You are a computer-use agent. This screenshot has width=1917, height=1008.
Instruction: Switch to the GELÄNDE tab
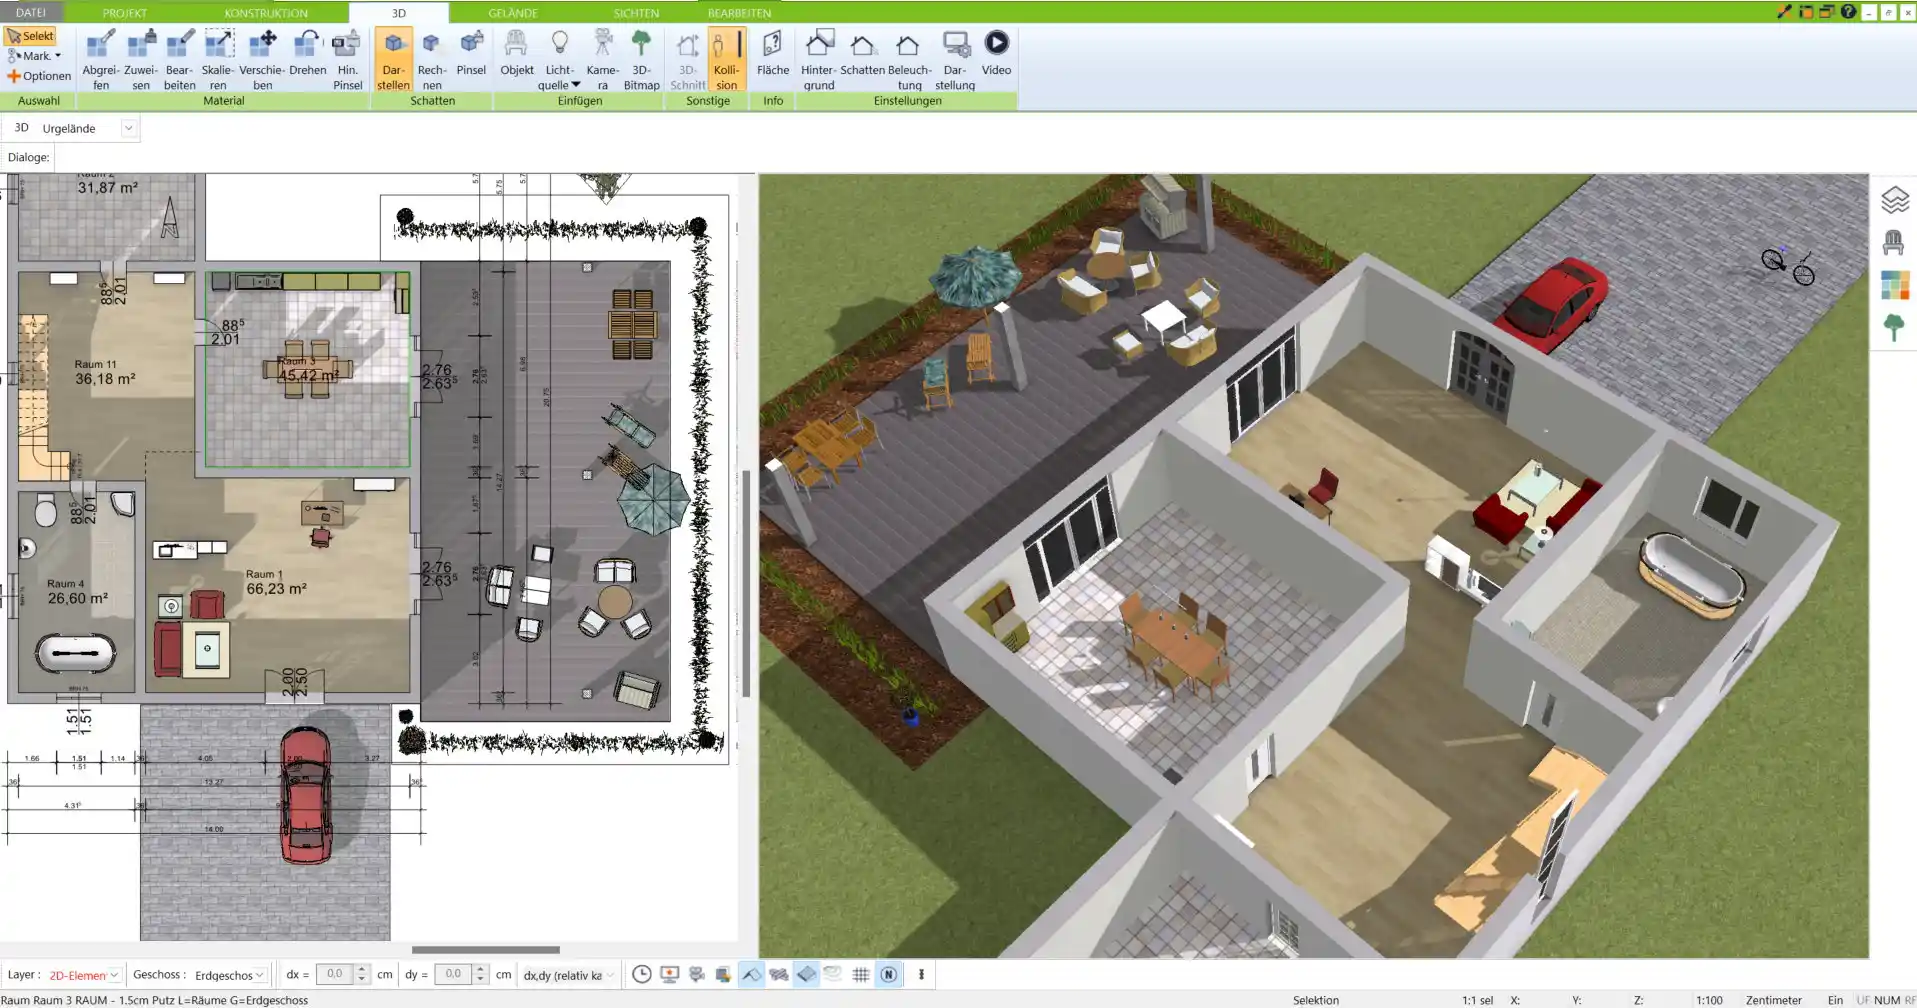[x=513, y=13]
